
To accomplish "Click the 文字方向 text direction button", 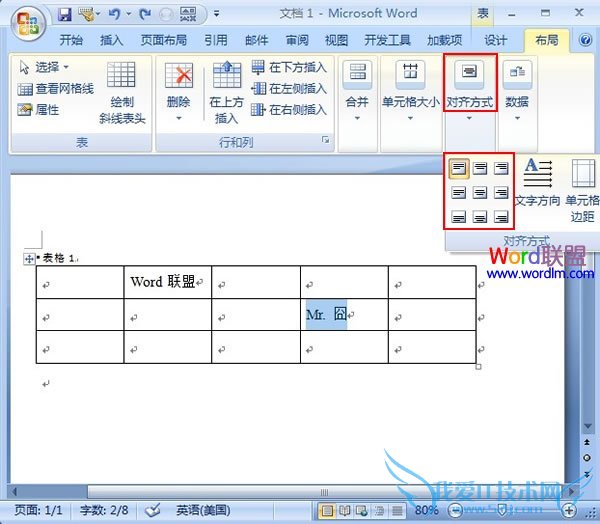I will (x=538, y=182).
